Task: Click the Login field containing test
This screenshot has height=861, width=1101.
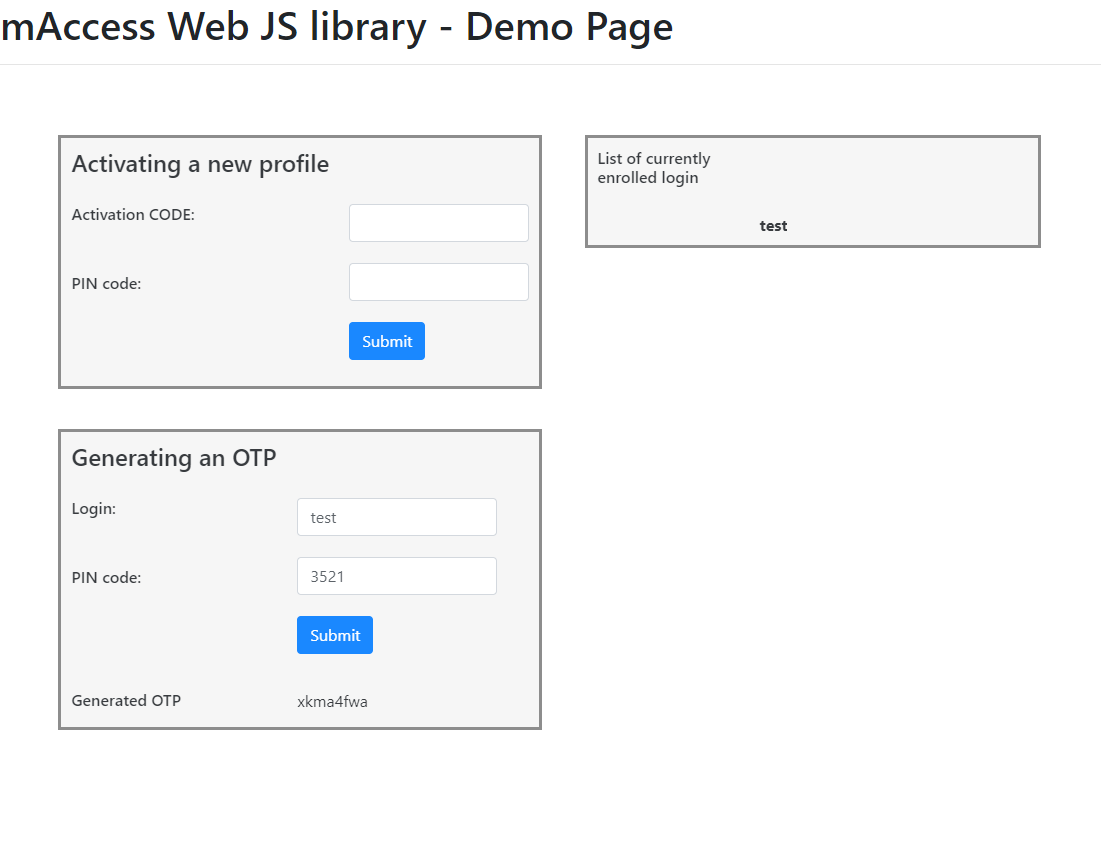Action: [x=396, y=517]
